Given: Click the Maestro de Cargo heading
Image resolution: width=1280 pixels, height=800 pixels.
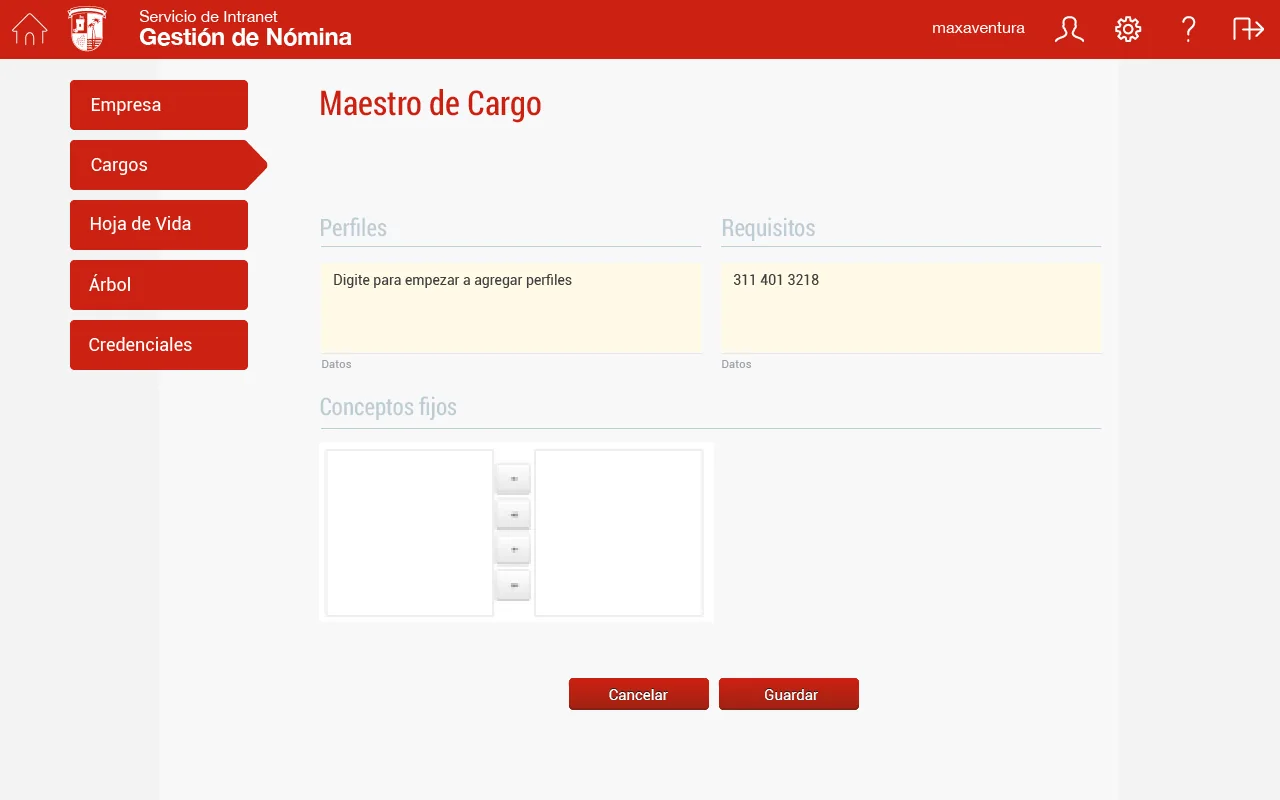Looking at the screenshot, I should coord(430,104).
